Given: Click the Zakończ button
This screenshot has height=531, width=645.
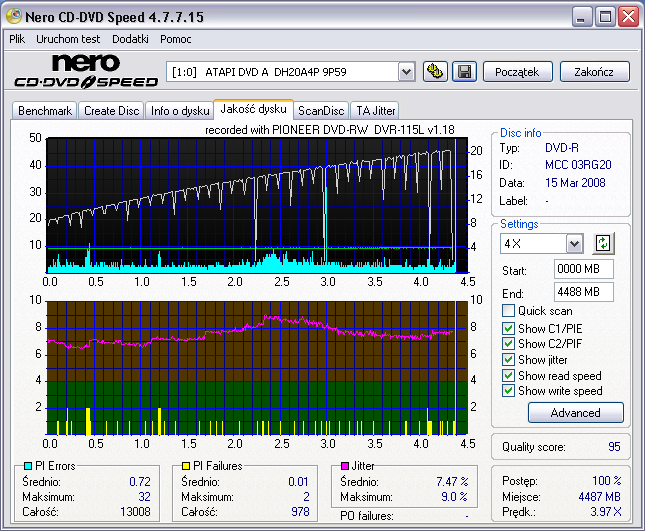Looking at the screenshot, I should point(594,72).
